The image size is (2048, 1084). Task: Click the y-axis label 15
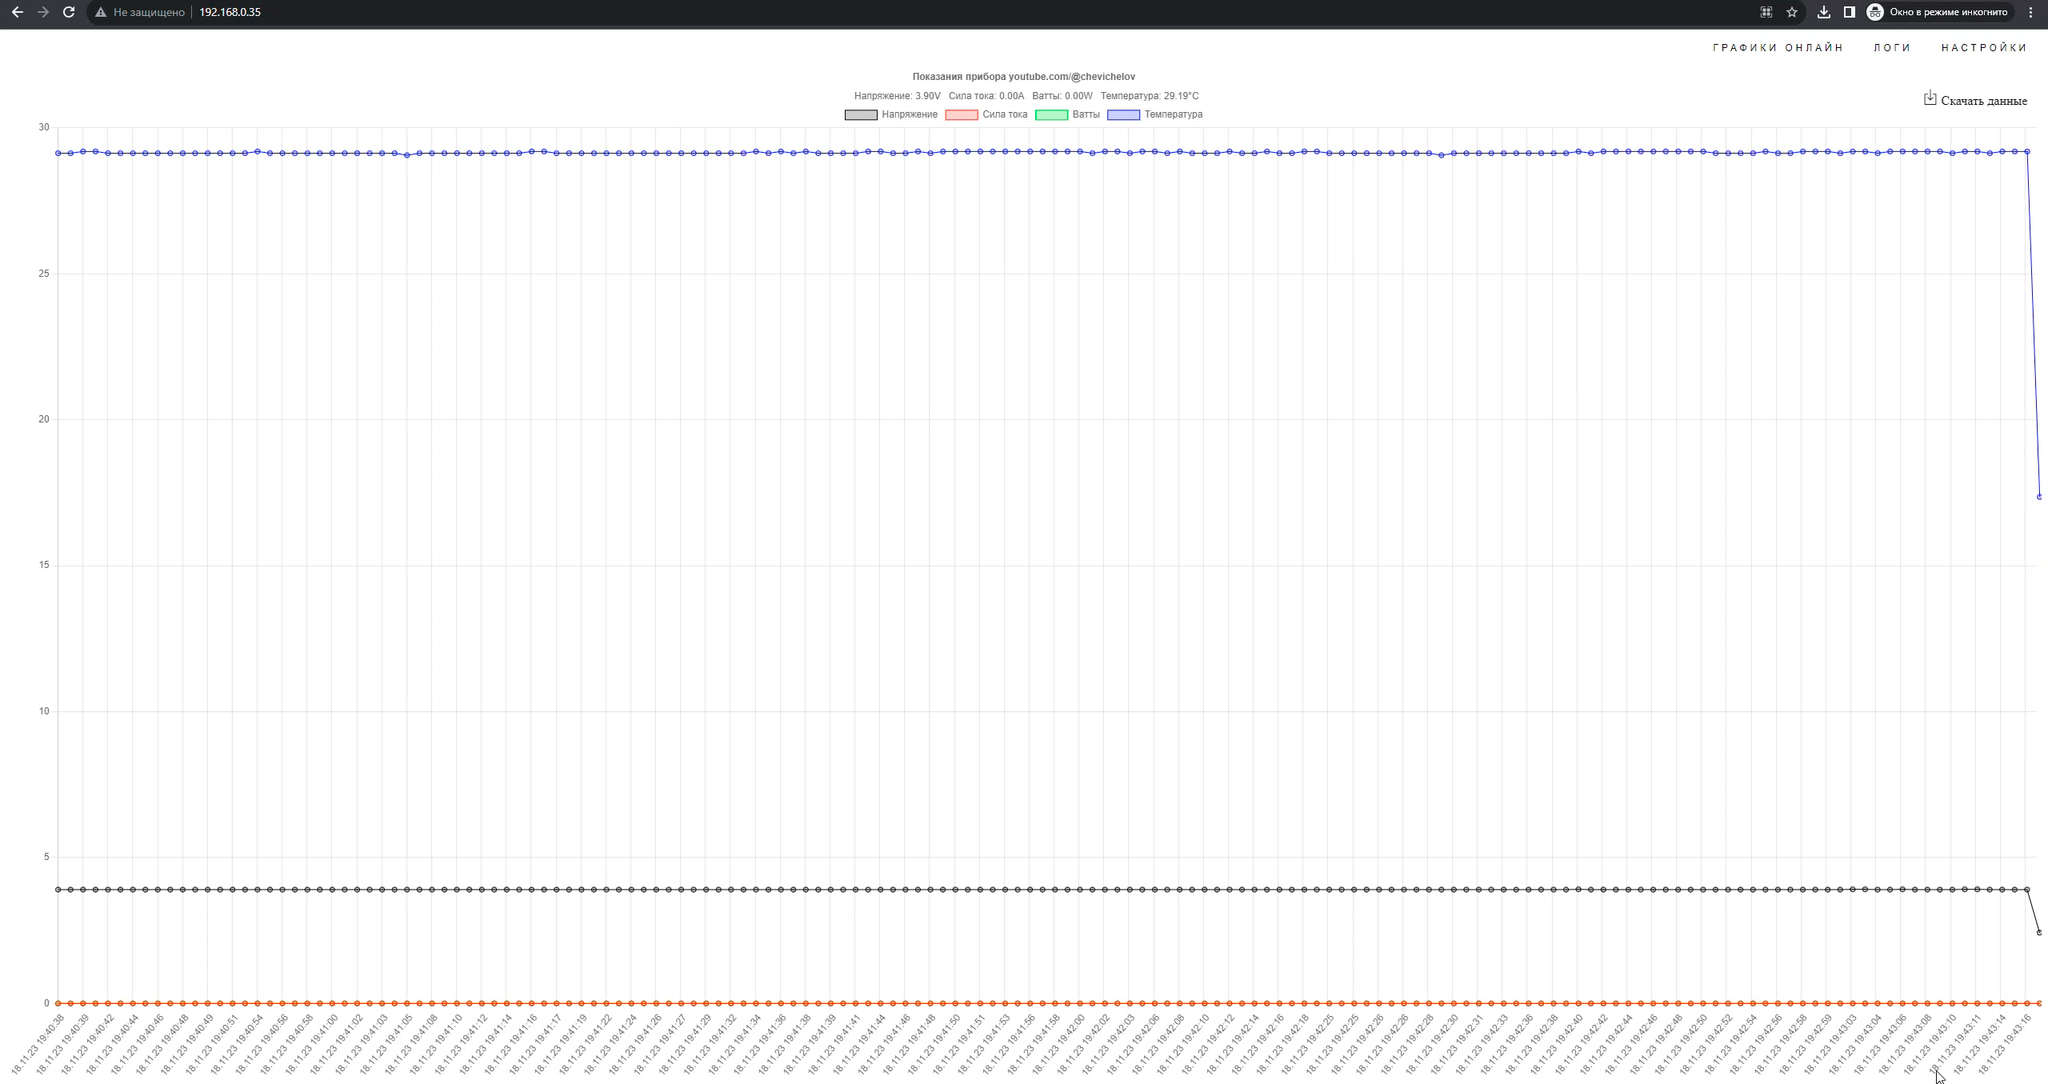coord(44,565)
